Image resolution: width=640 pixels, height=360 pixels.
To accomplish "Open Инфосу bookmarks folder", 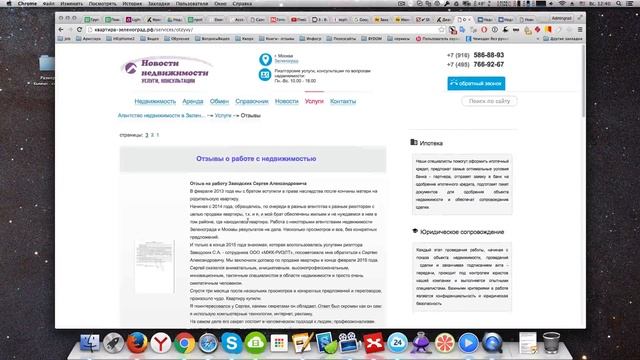I will click(x=310, y=39).
